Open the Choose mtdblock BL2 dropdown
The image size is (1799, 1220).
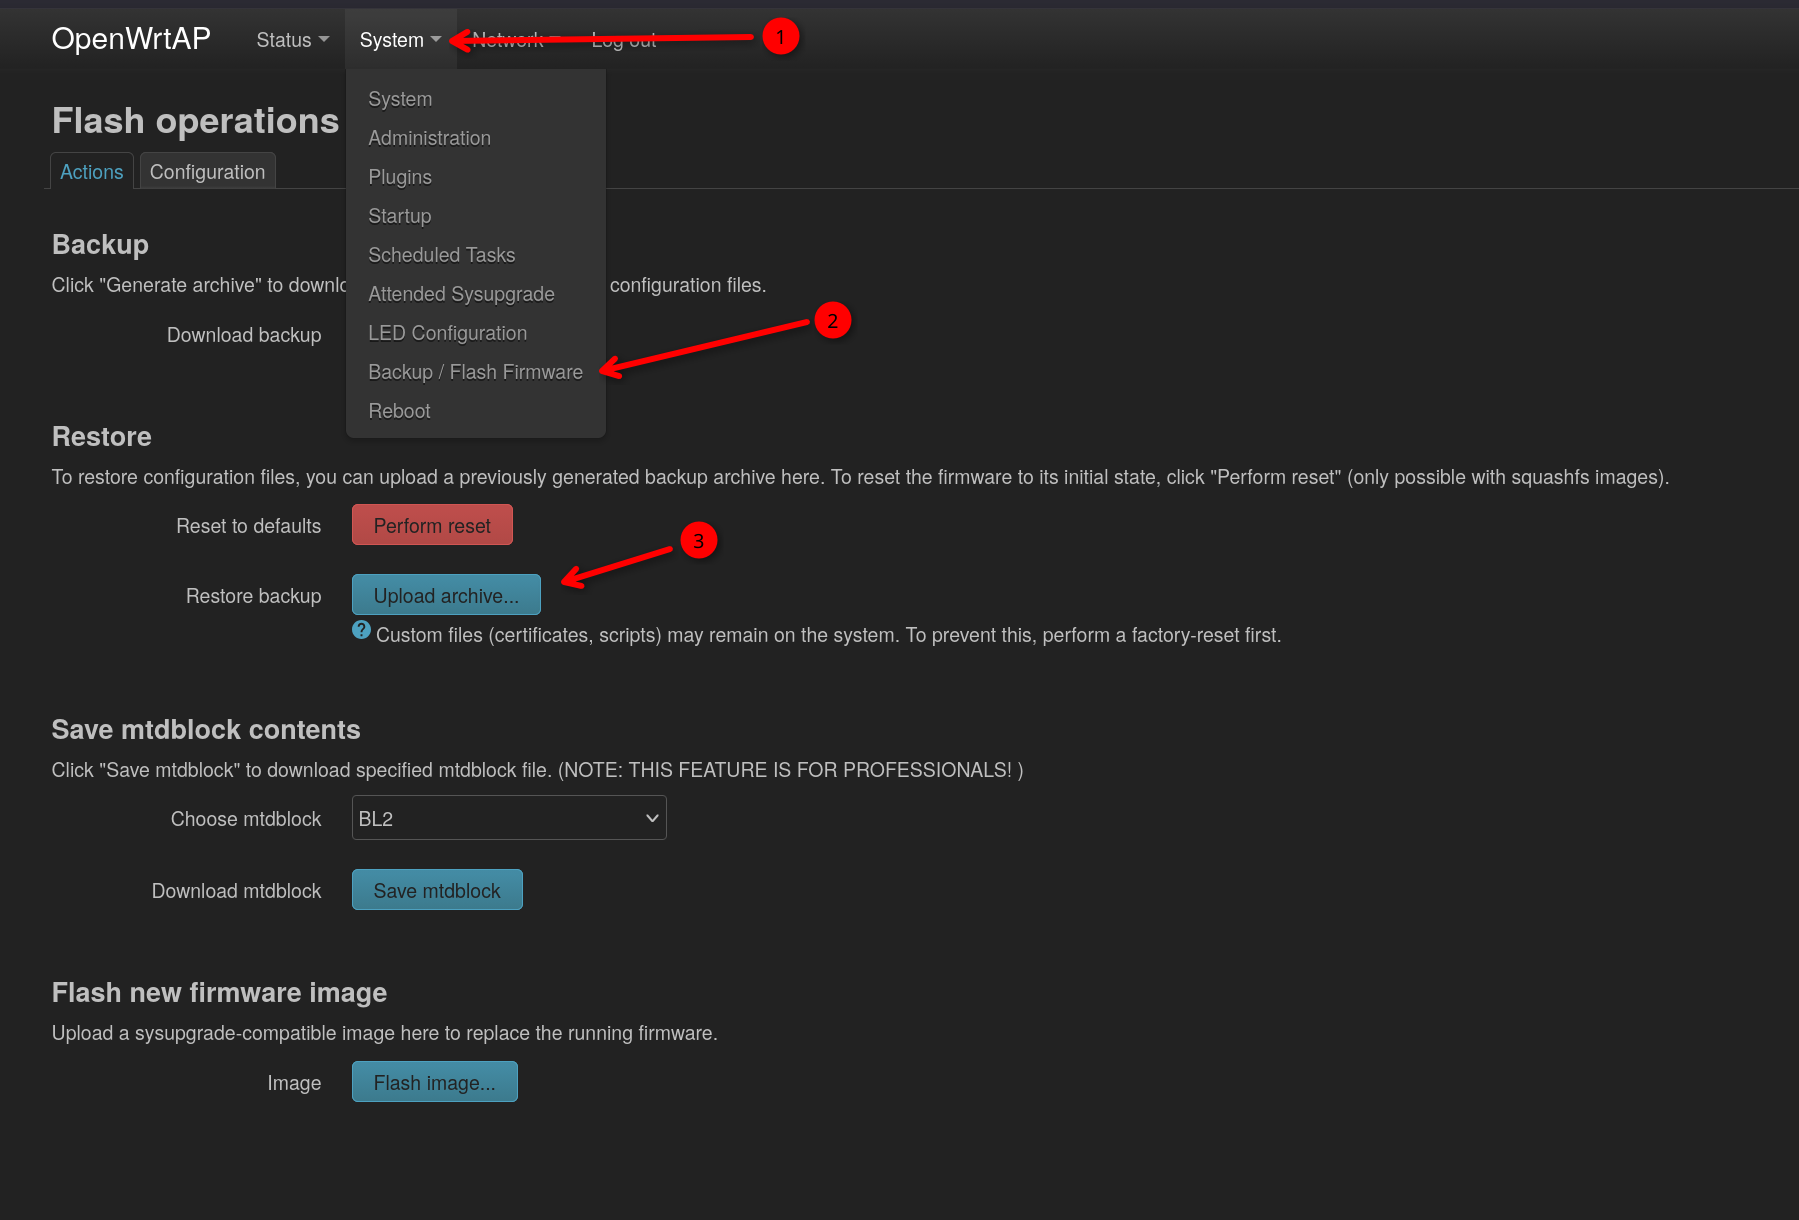click(x=509, y=818)
